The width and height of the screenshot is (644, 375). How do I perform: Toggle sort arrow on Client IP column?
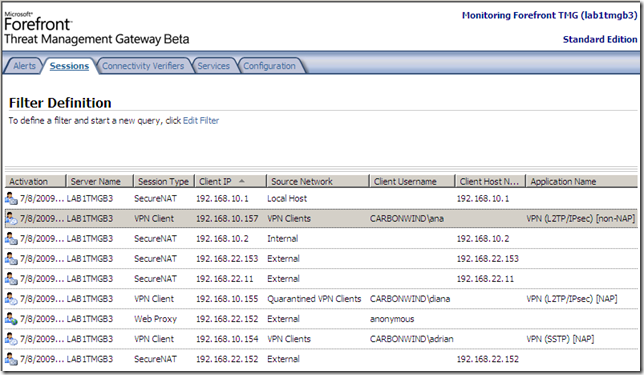pyautogui.click(x=242, y=181)
